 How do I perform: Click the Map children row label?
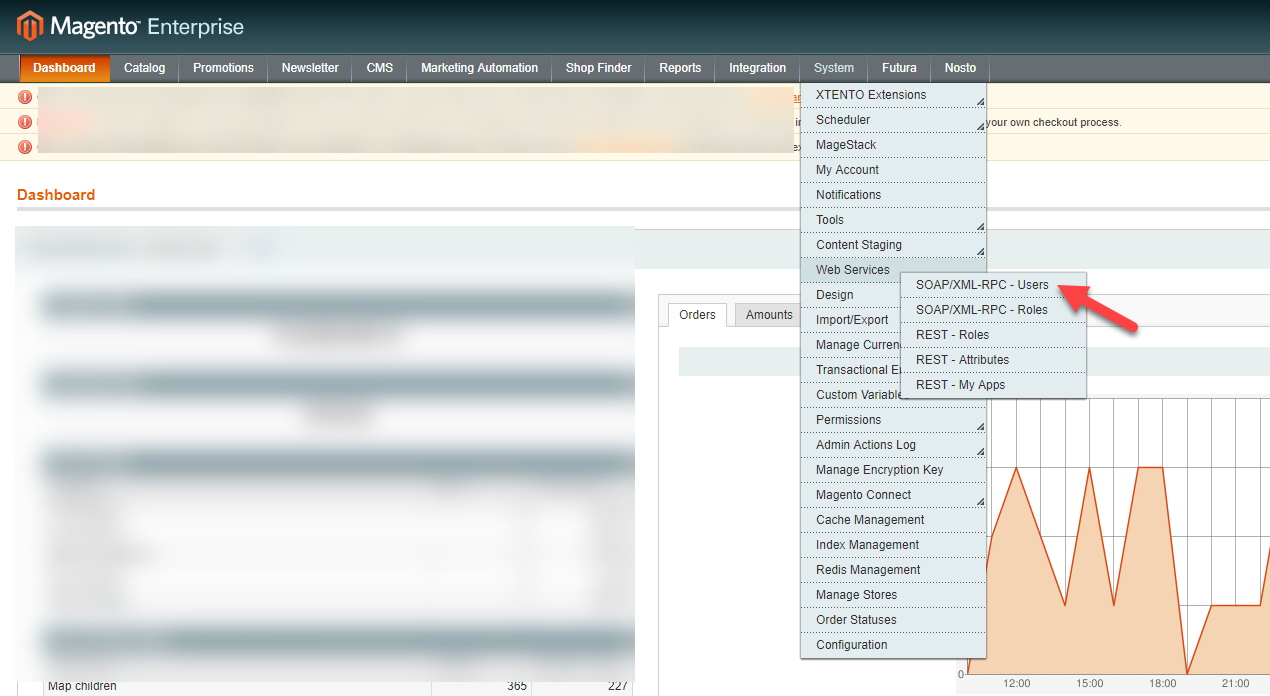click(82, 686)
